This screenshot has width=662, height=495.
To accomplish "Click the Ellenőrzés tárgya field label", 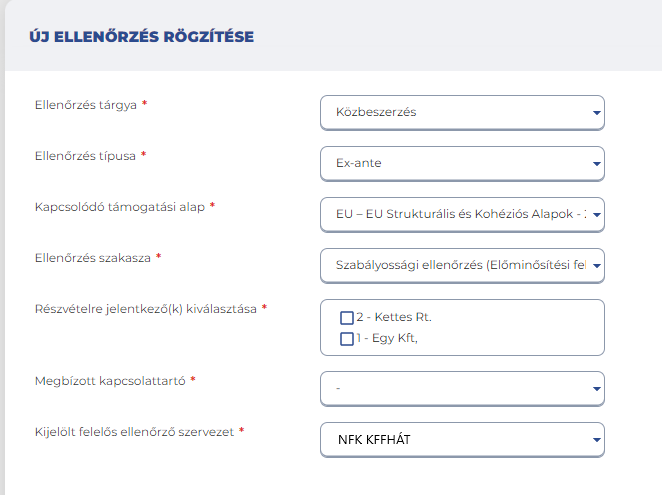I will coord(86,105).
